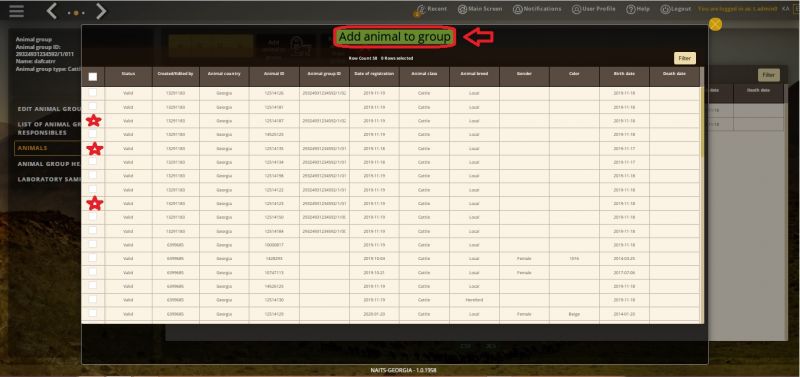Log out of the application
Image resolution: width=800 pixels, height=377 pixels.
tap(676, 9)
